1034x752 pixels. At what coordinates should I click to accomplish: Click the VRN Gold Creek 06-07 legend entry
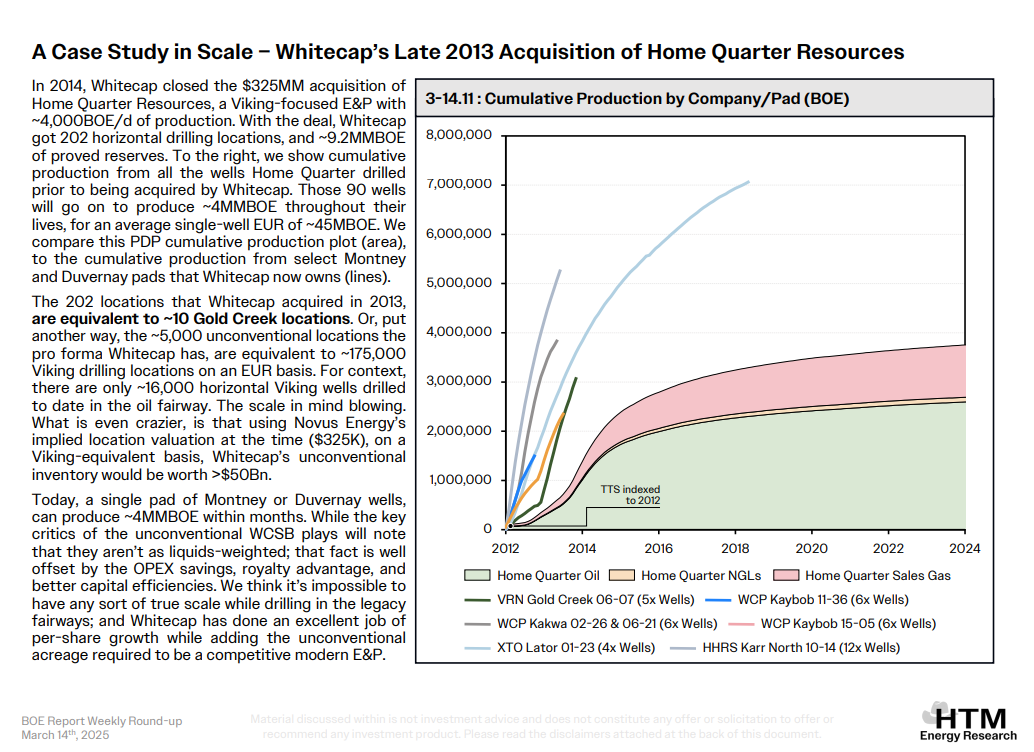580,600
